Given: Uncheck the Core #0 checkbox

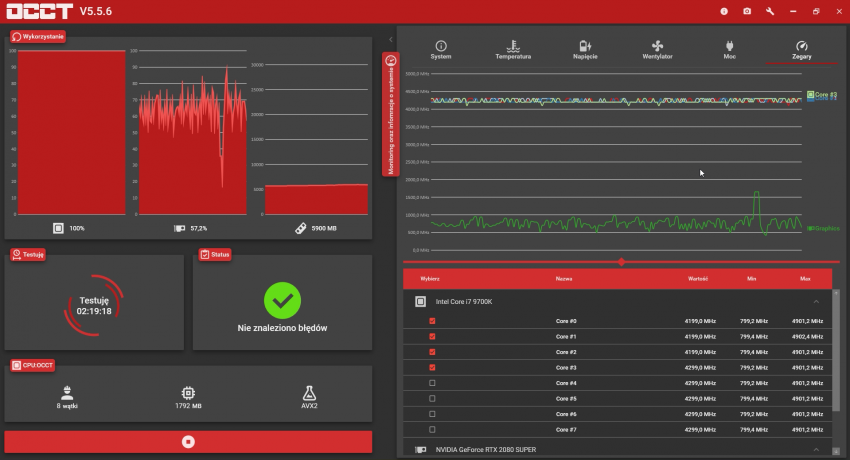Looking at the screenshot, I should click(x=432, y=321).
